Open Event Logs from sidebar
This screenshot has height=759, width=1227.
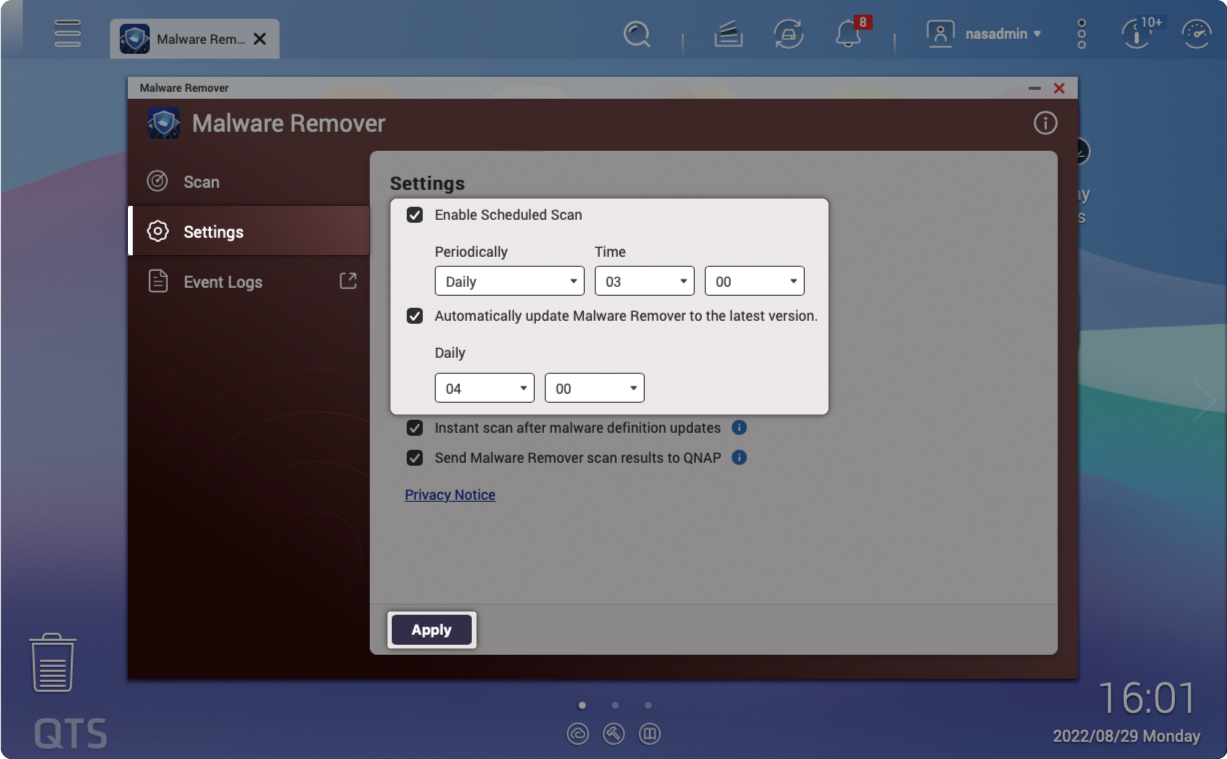[223, 282]
